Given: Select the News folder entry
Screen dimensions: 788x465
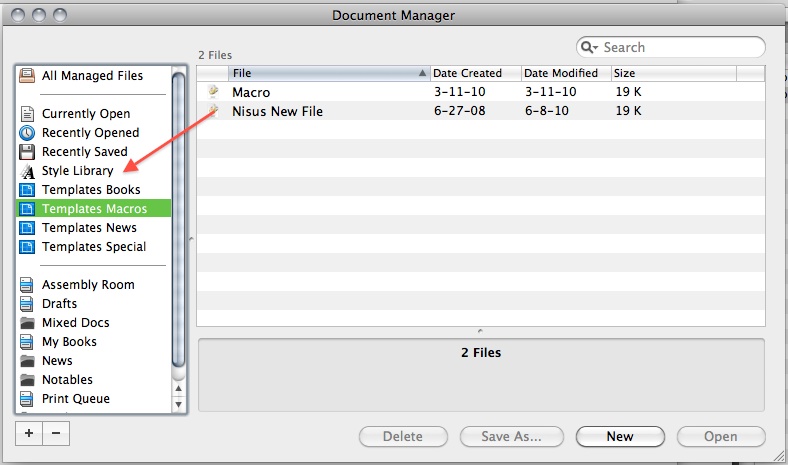Looking at the screenshot, I should coord(93,361).
